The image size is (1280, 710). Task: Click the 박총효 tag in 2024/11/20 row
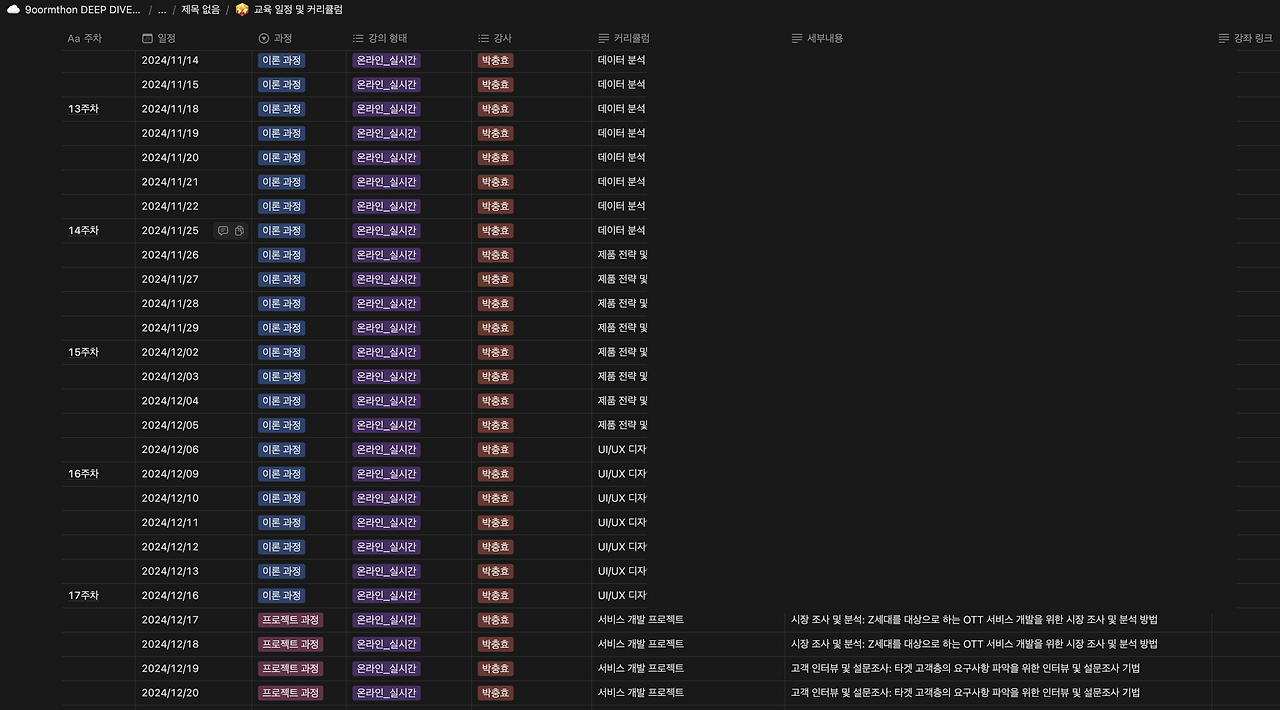pos(495,158)
